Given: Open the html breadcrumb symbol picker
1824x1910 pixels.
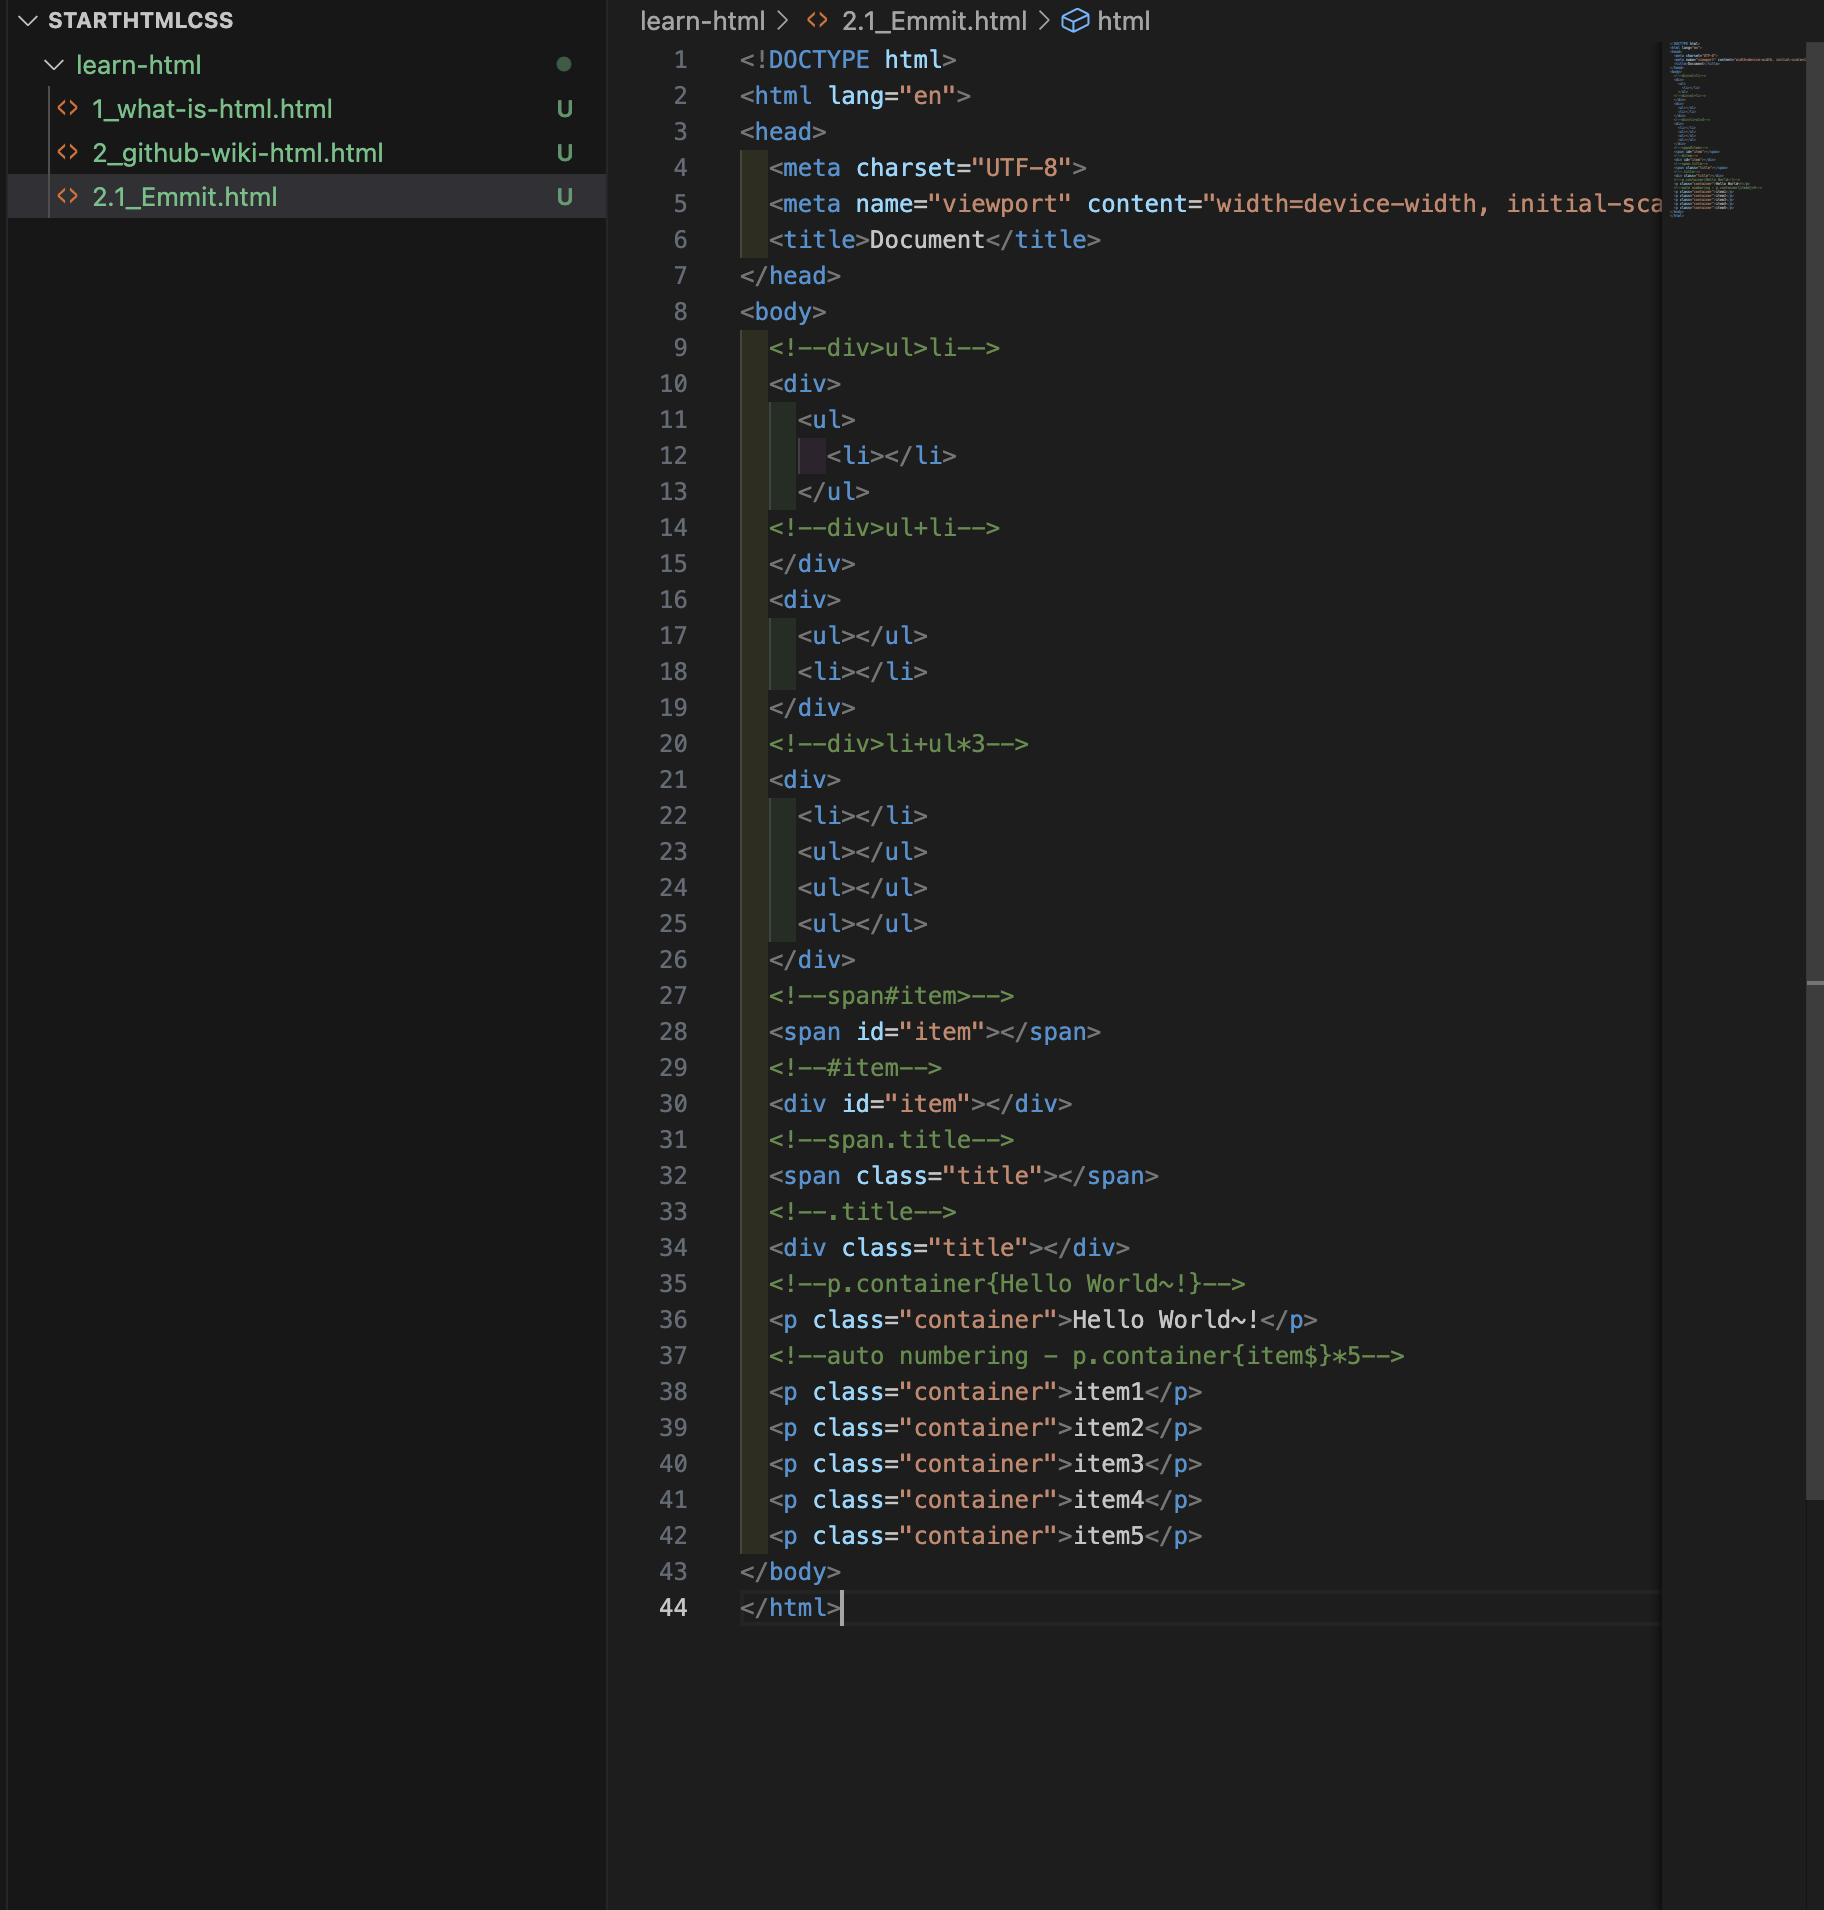Looking at the screenshot, I should click(x=1123, y=20).
